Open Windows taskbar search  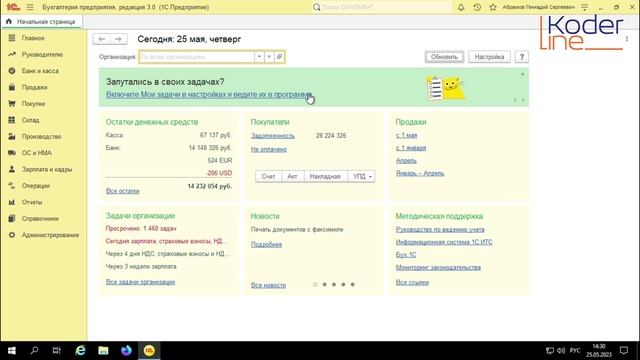coord(34,350)
